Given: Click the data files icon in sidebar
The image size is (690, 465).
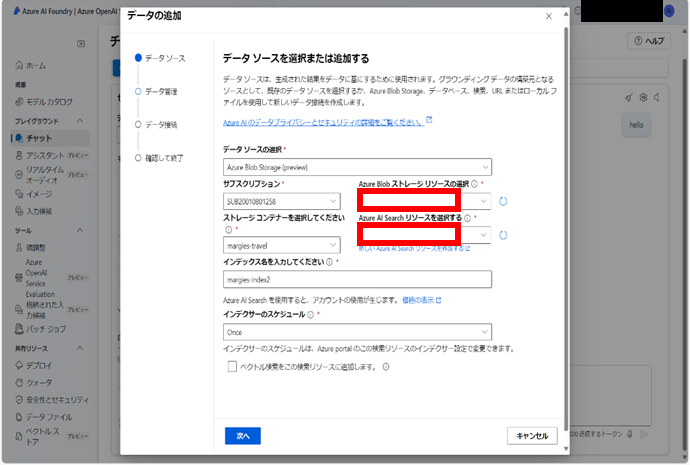Looking at the screenshot, I should coord(19,417).
